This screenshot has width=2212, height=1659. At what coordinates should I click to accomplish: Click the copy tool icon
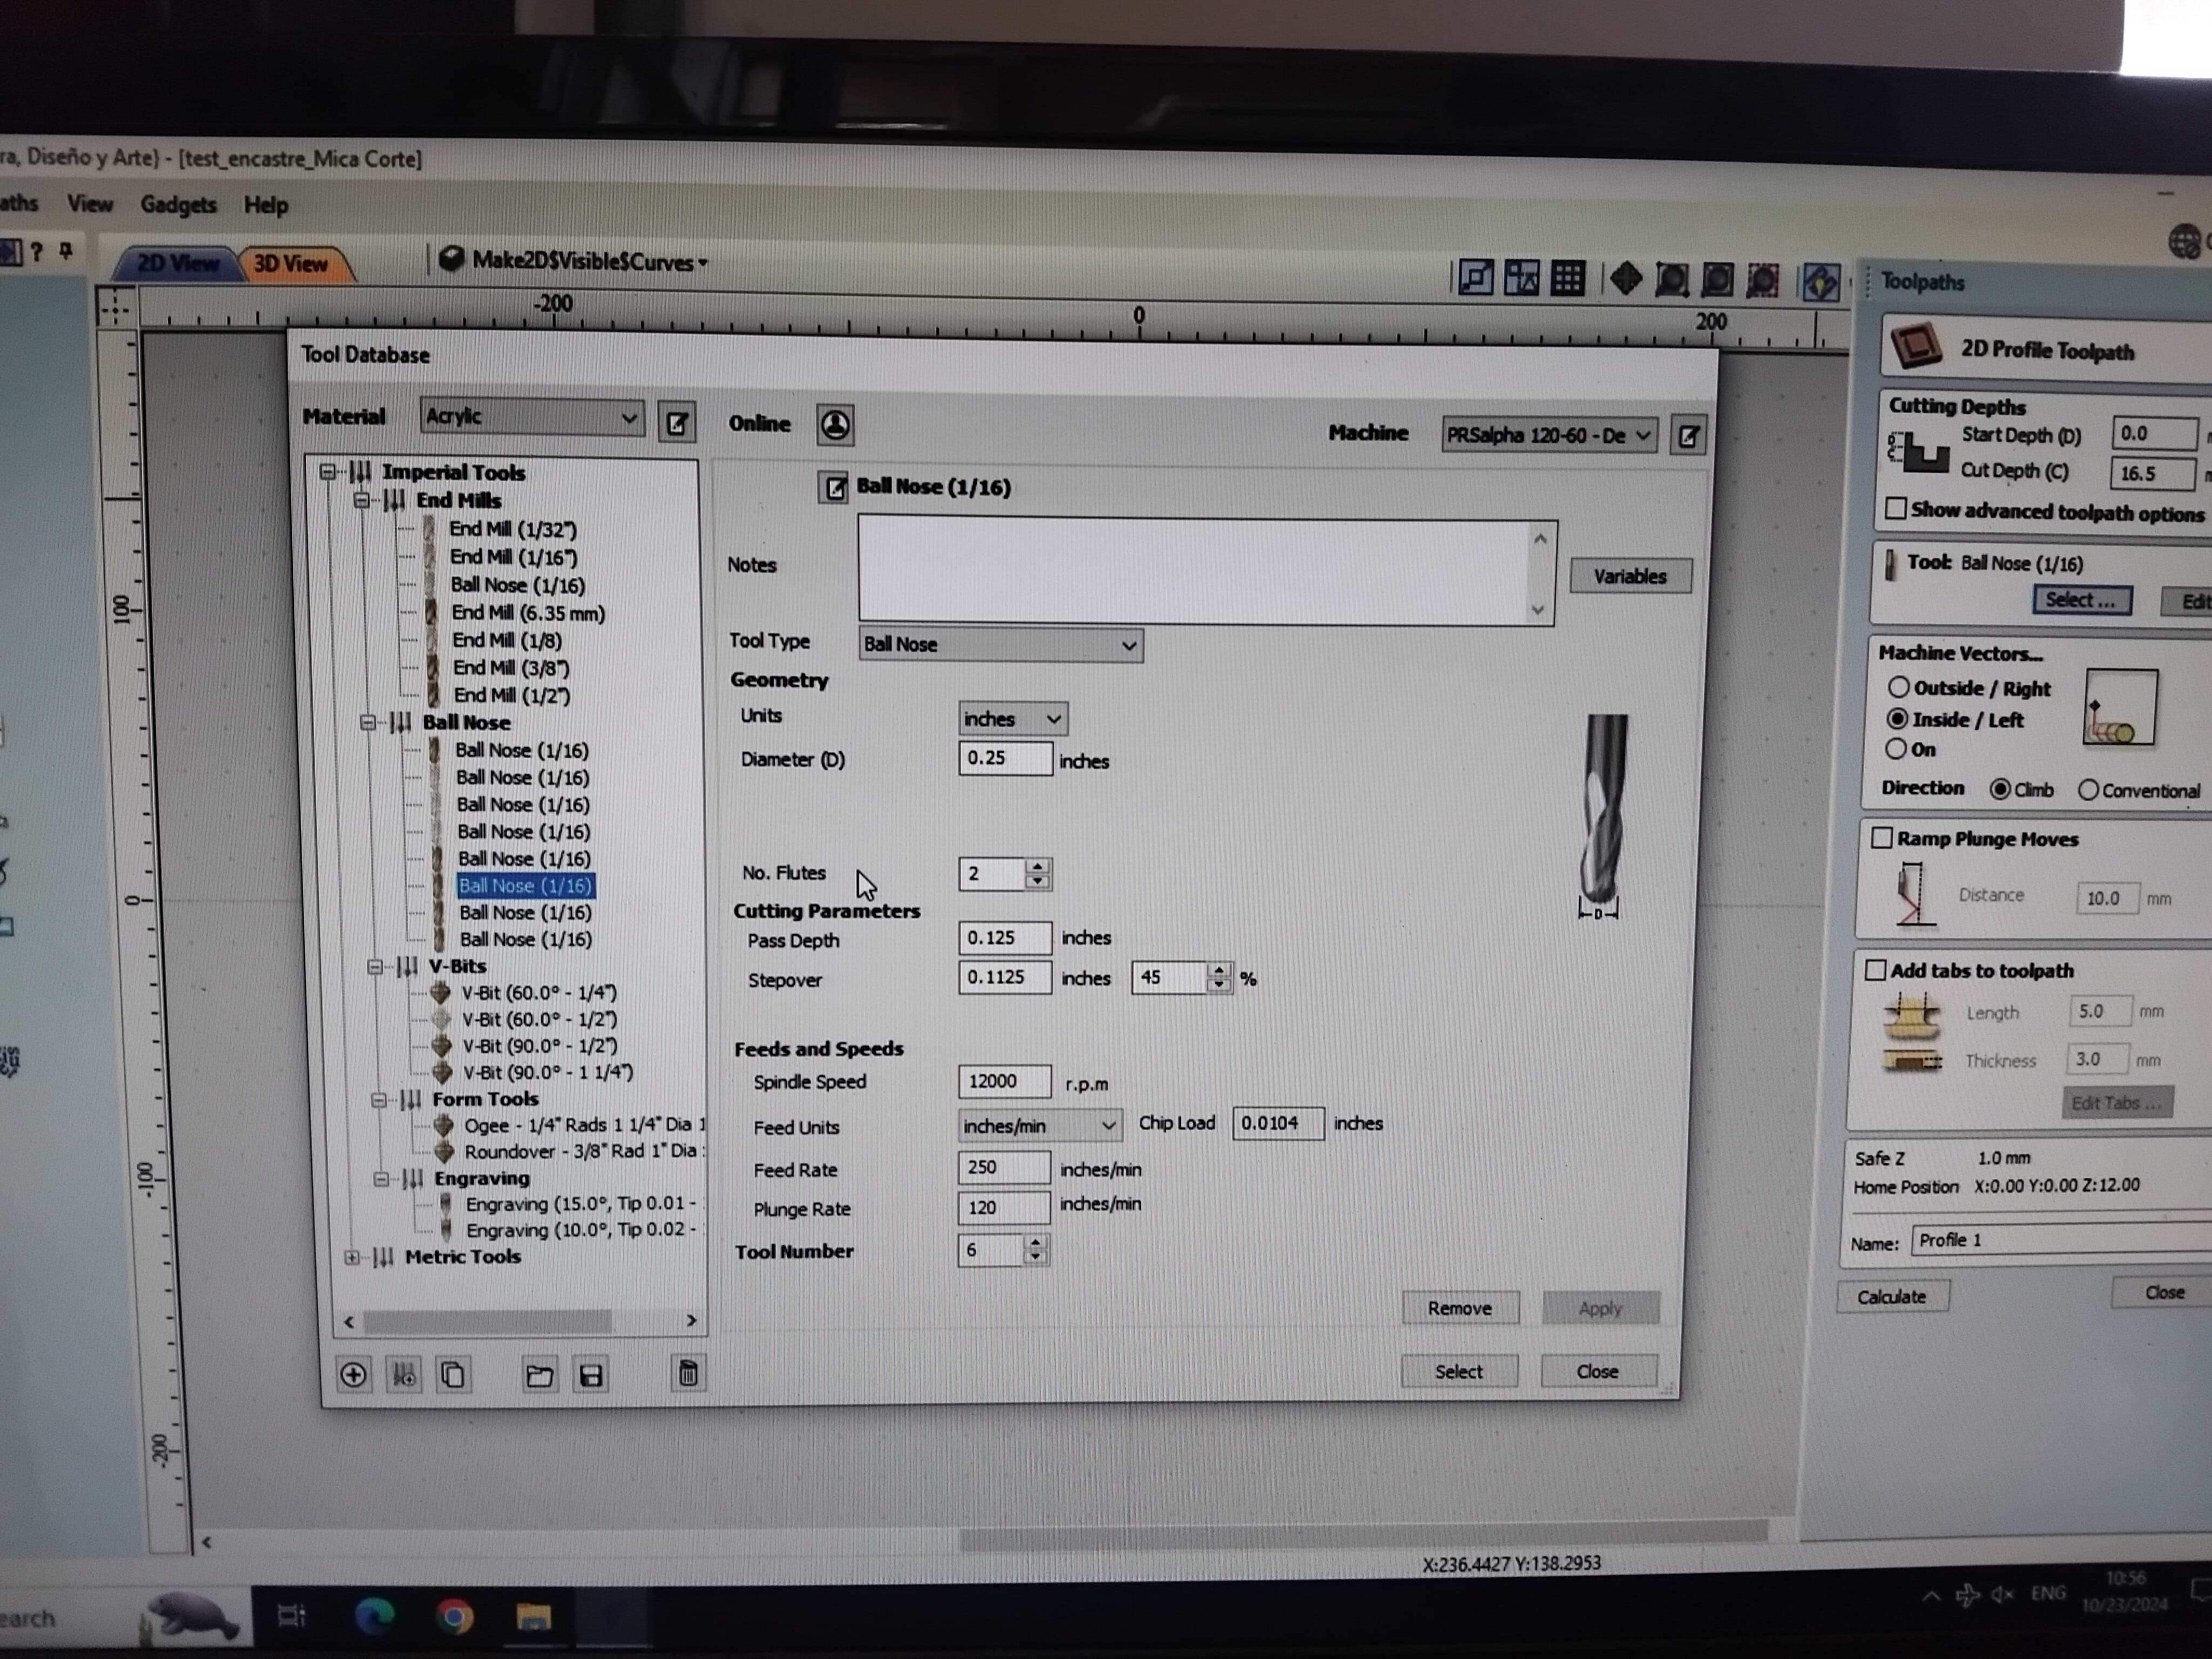pos(453,1374)
